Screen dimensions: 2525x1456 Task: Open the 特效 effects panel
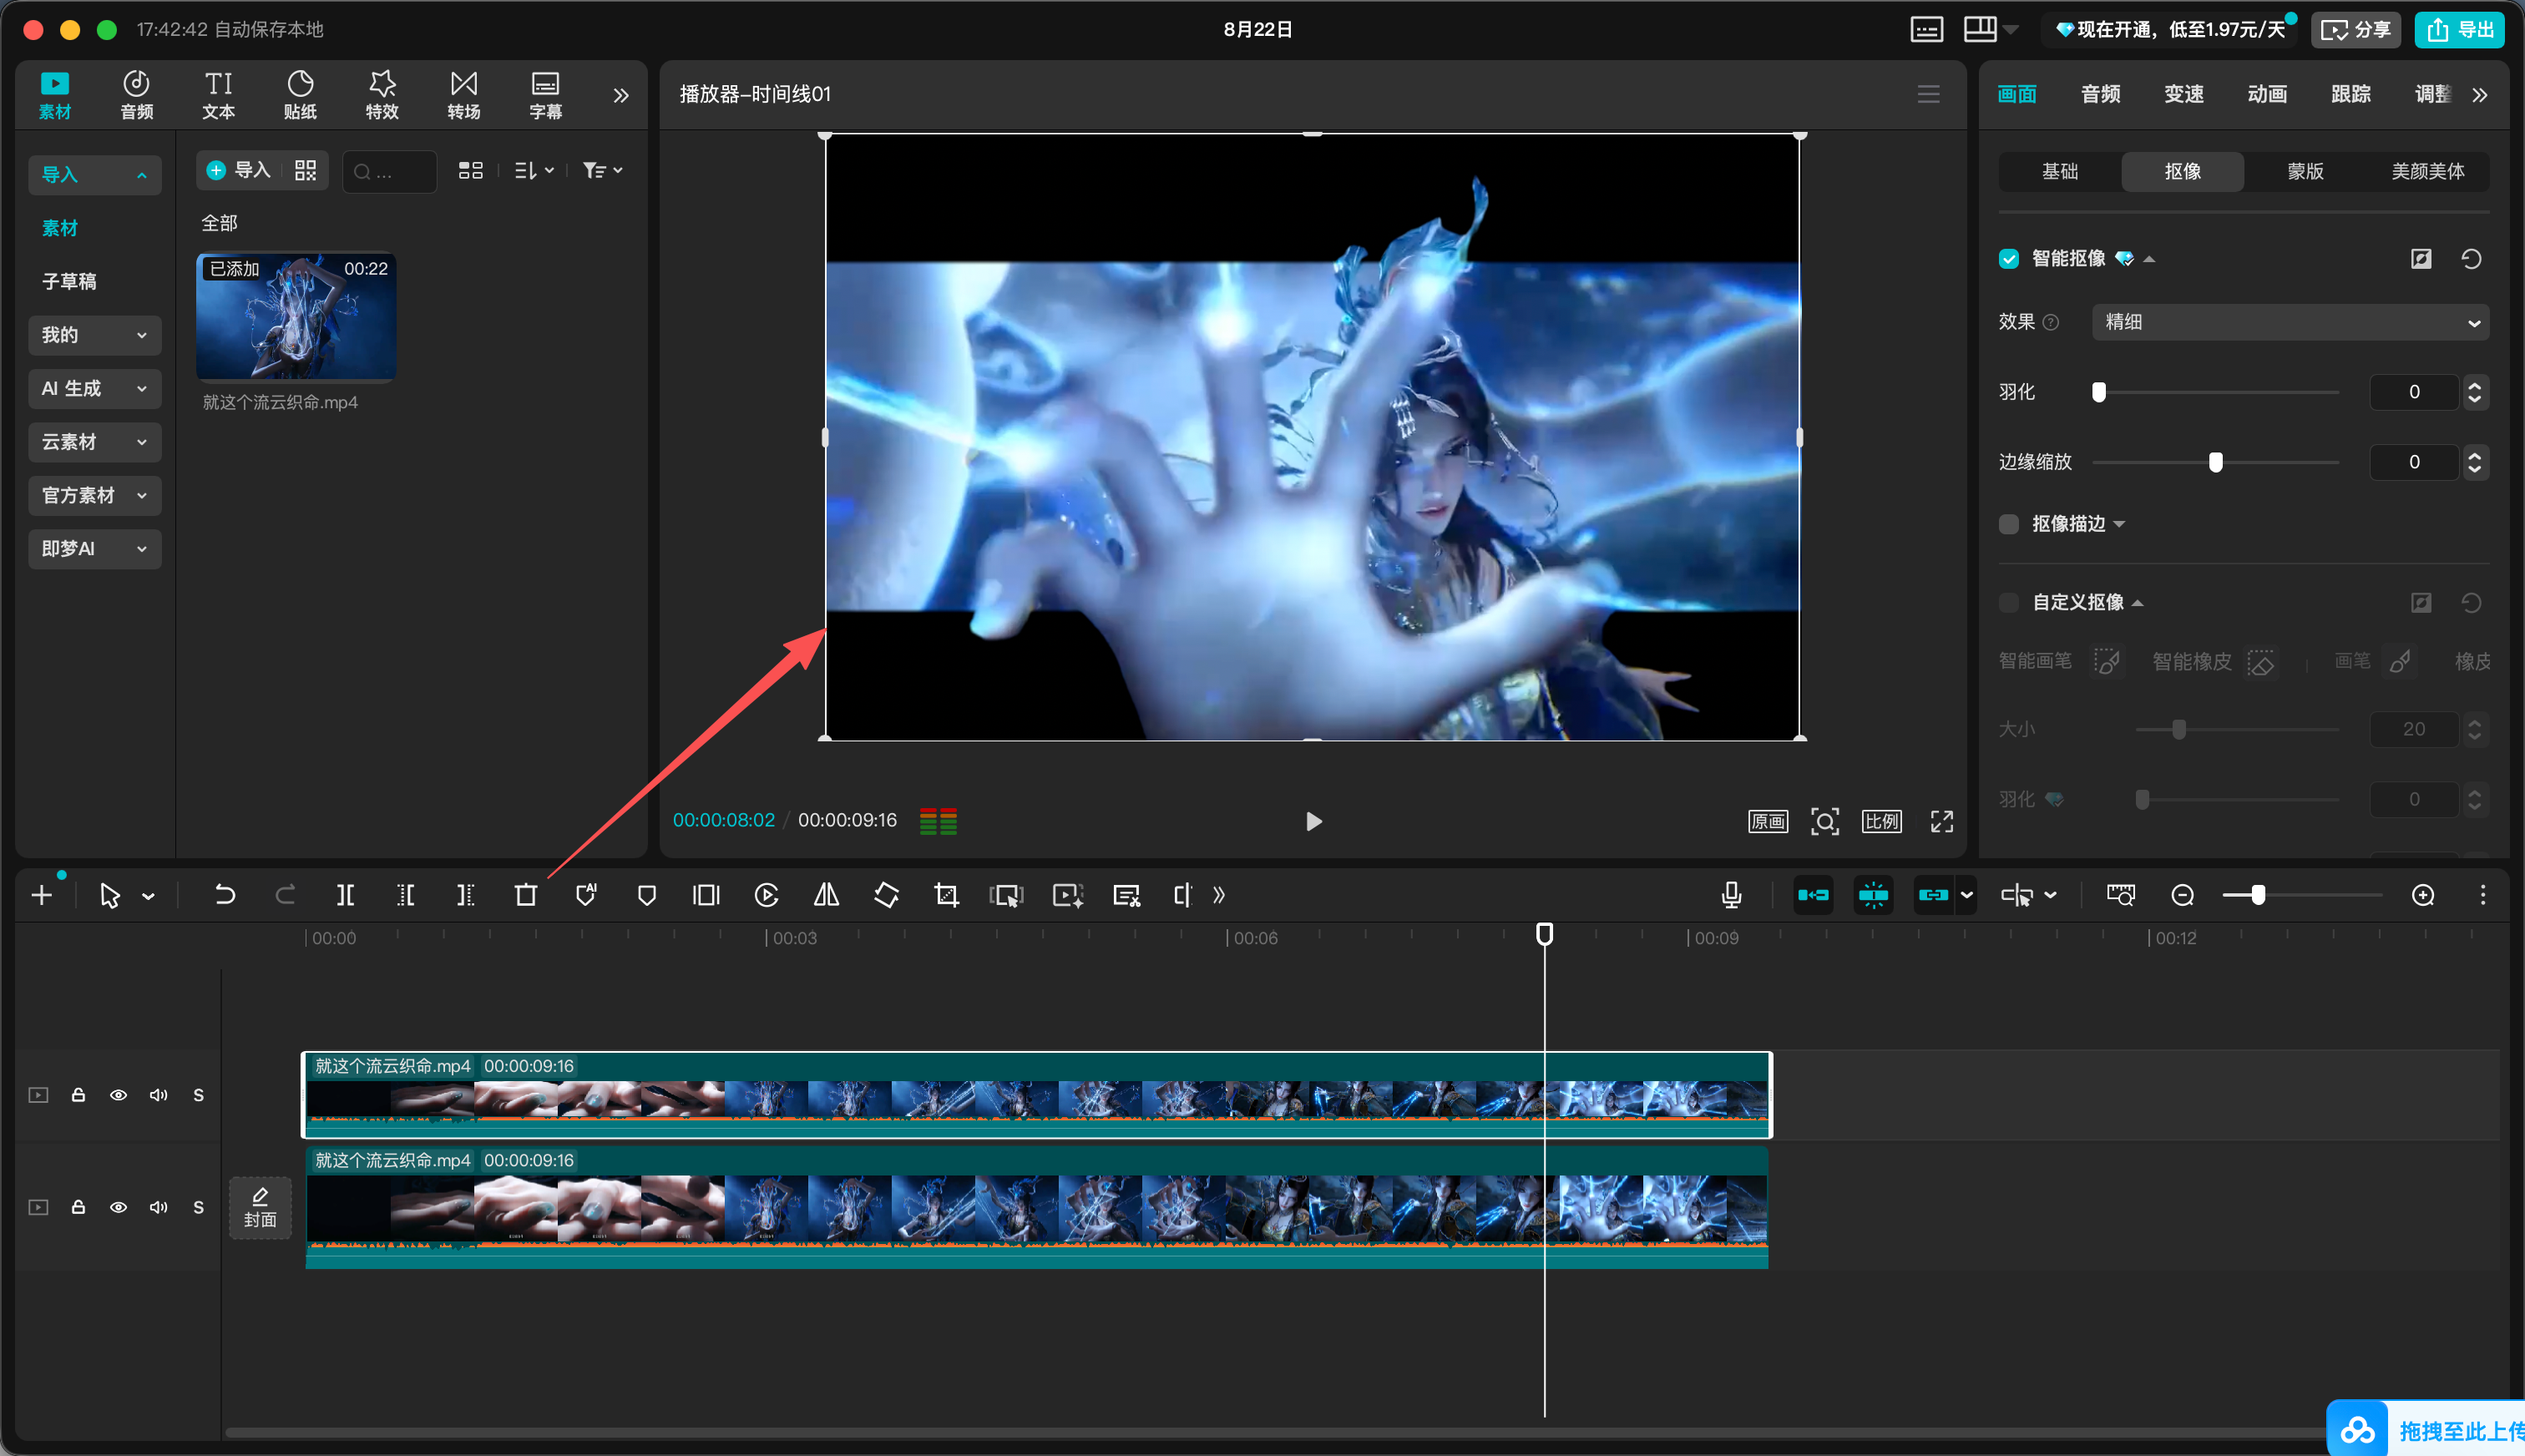[382, 95]
